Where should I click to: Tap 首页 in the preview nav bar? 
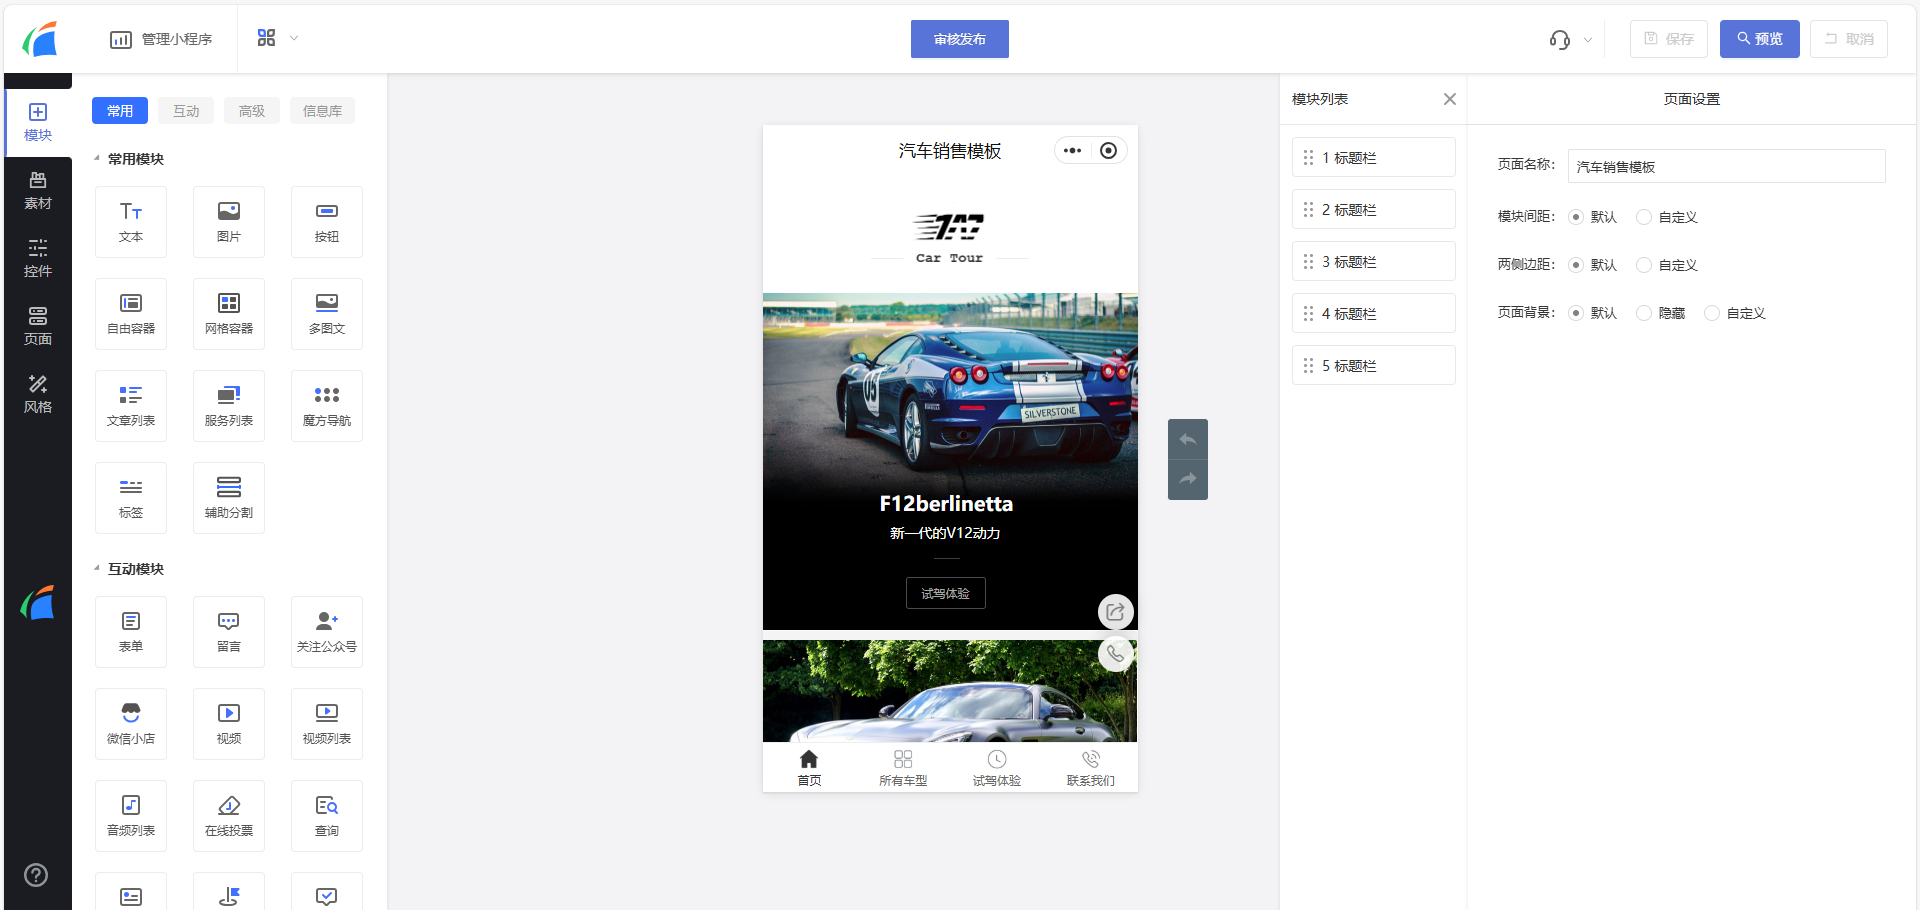809,768
